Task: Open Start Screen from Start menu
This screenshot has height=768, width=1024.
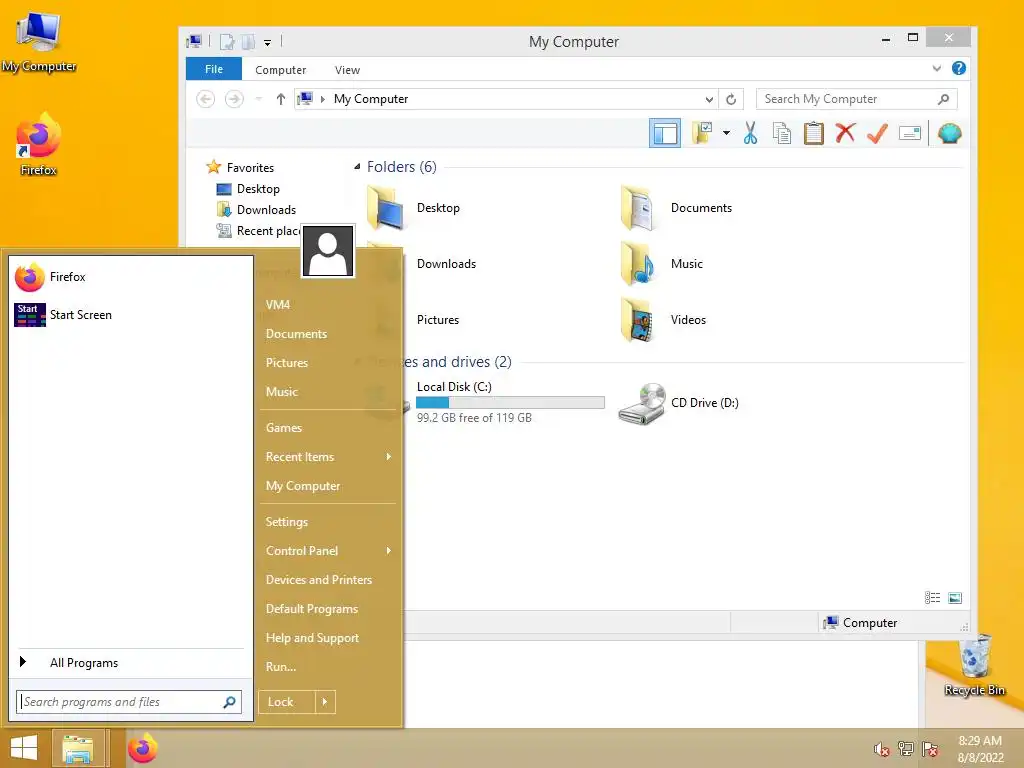Action: pyautogui.click(x=131, y=315)
